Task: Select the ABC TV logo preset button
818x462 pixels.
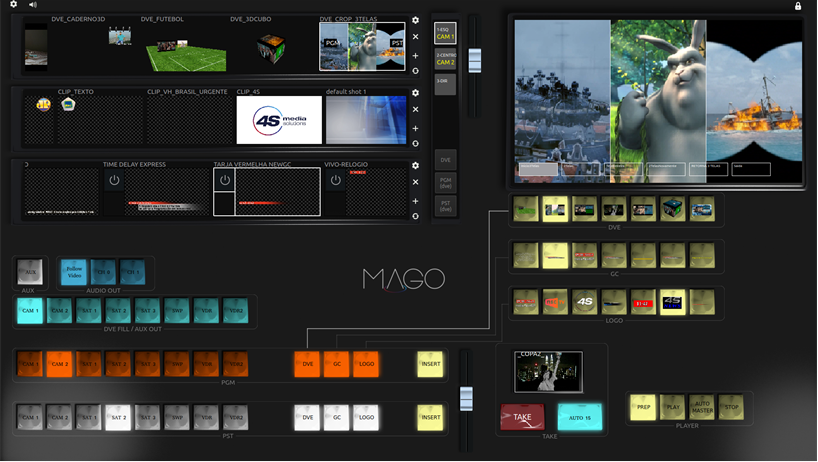Action: coord(555,302)
